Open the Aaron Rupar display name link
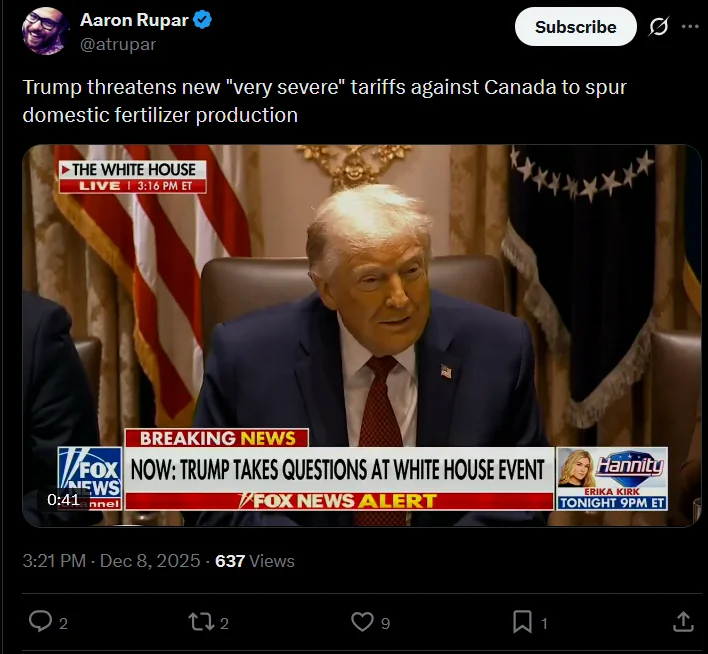708x654 pixels. point(133,21)
